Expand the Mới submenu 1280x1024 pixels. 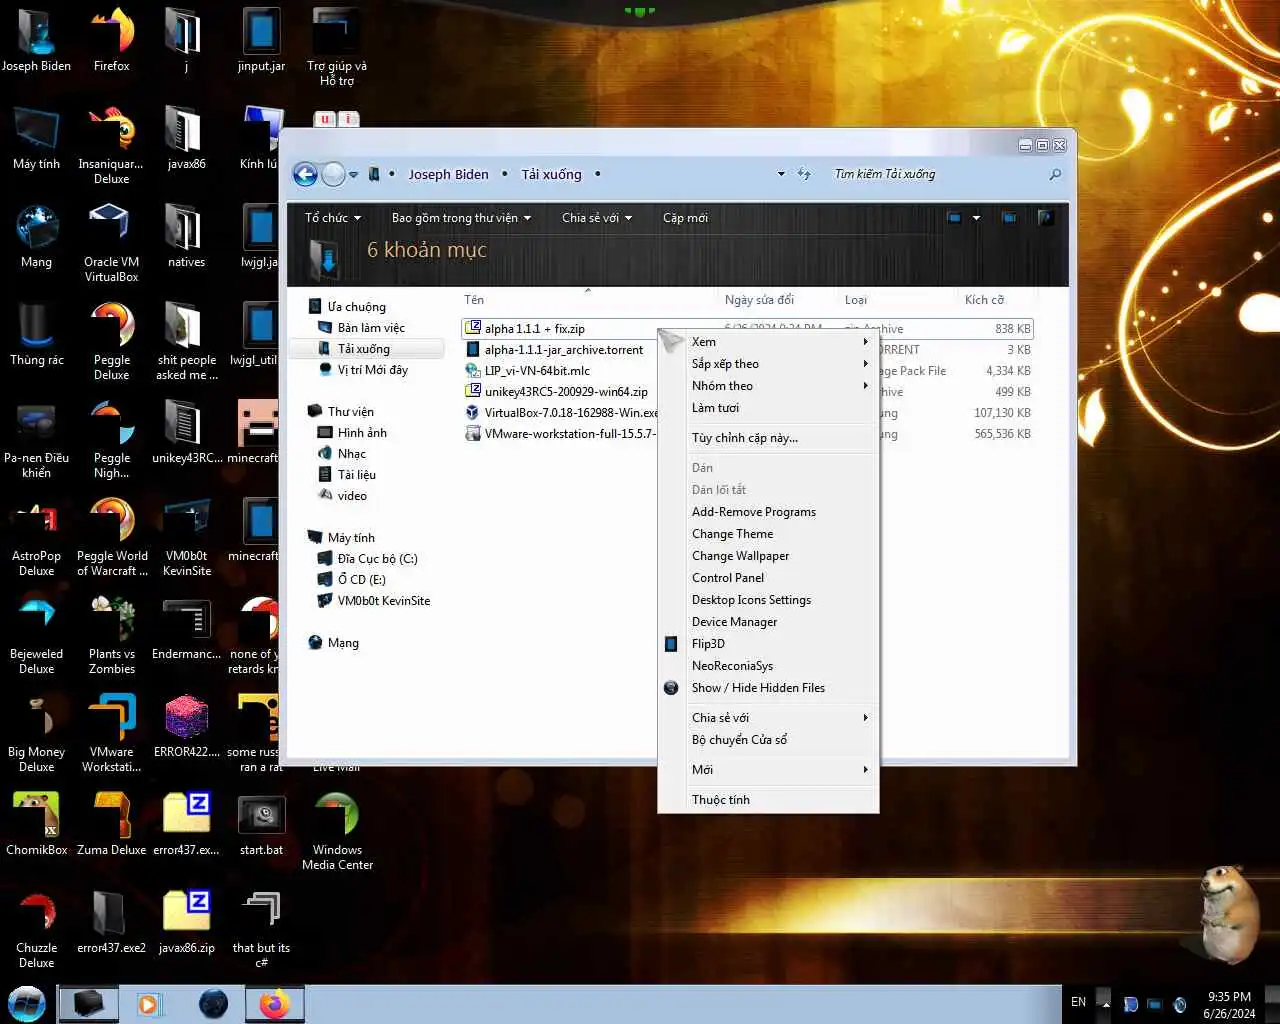point(768,770)
